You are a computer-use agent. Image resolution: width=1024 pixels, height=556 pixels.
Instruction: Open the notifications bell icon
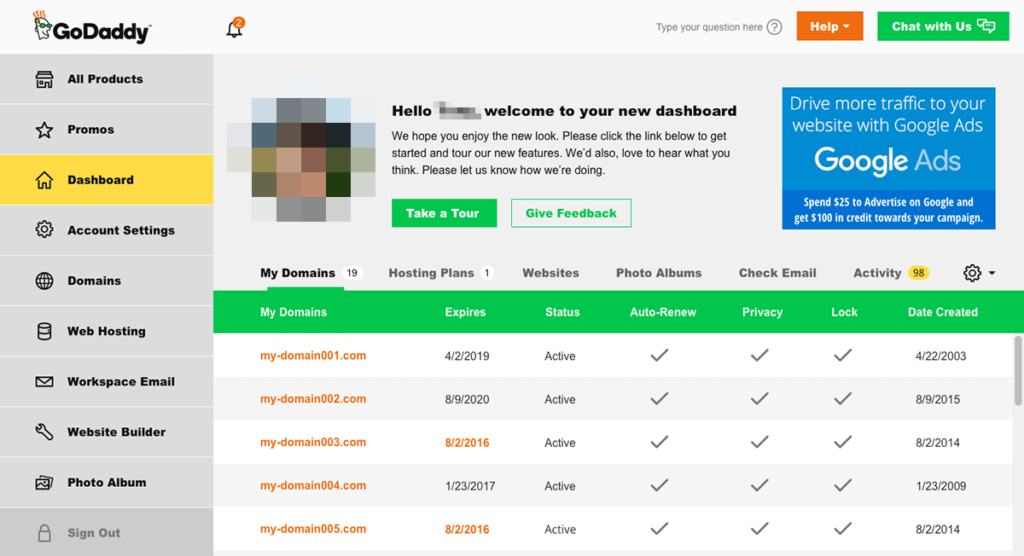234,28
